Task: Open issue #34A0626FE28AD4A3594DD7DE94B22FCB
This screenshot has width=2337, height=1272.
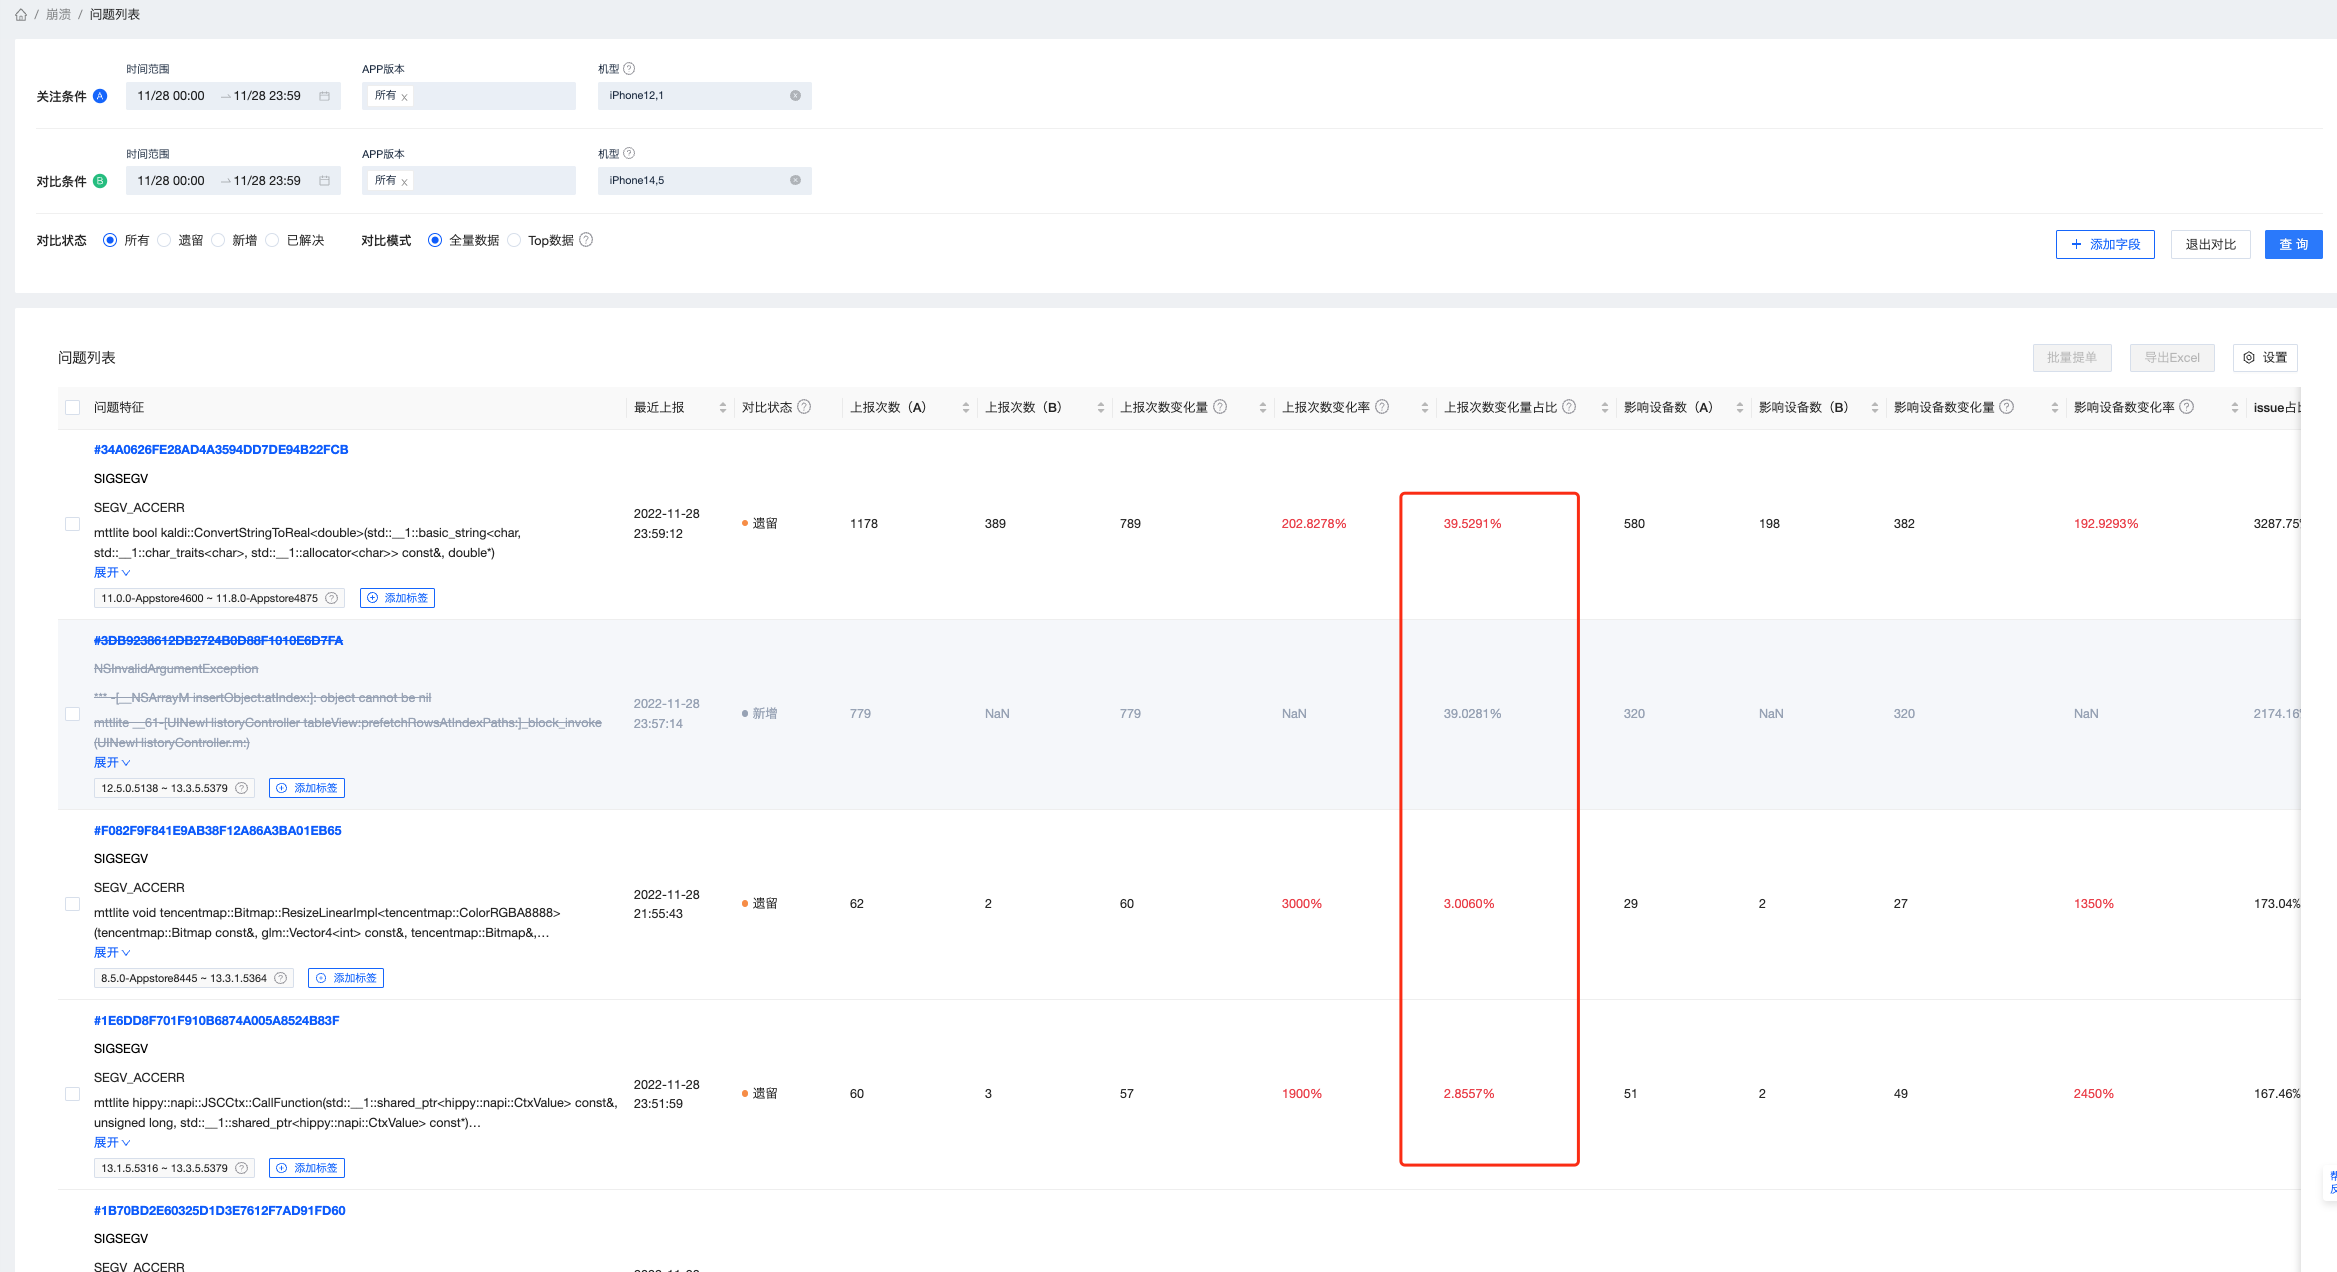Action: pyautogui.click(x=221, y=450)
